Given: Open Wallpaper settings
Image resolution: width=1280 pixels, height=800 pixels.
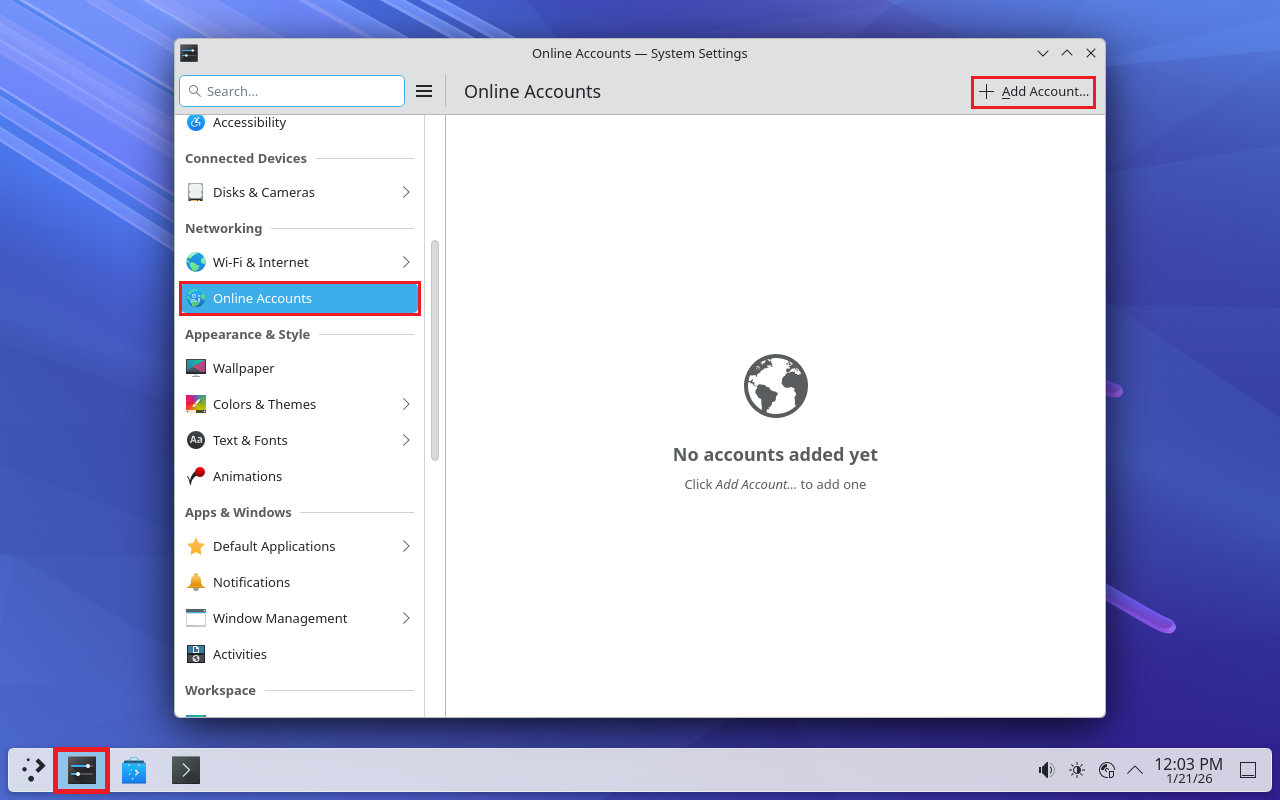Looking at the screenshot, I should (243, 368).
